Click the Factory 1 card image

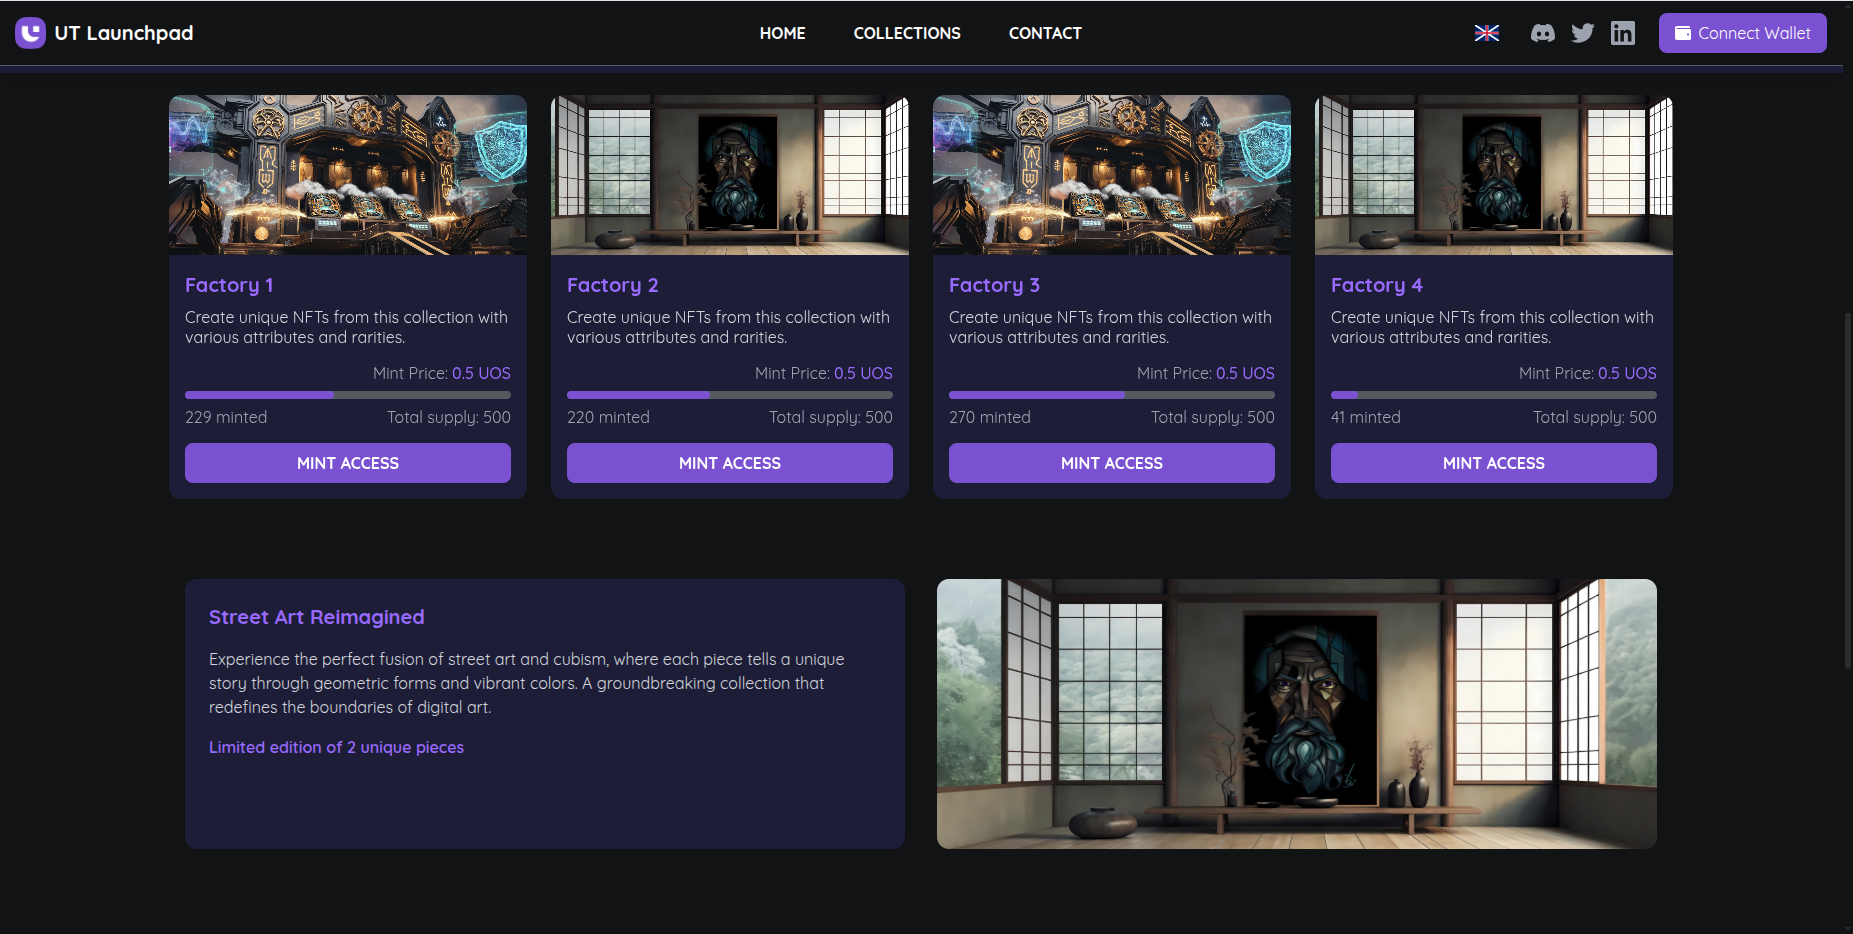[348, 175]
